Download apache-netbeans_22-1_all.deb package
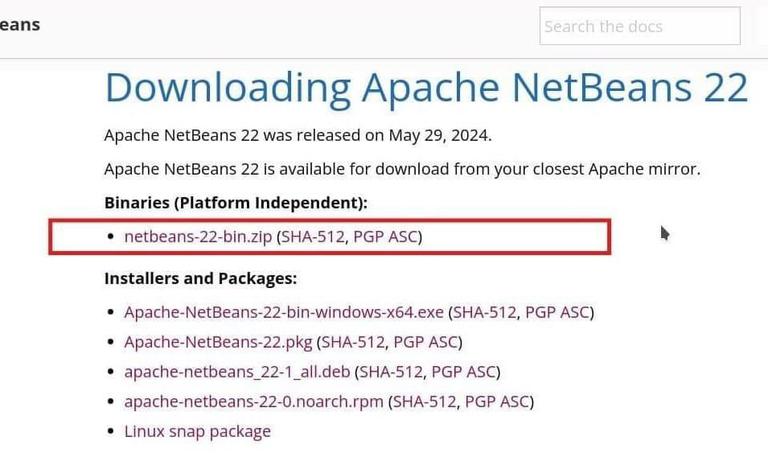768x457 pixels. [x=237, y=372]
